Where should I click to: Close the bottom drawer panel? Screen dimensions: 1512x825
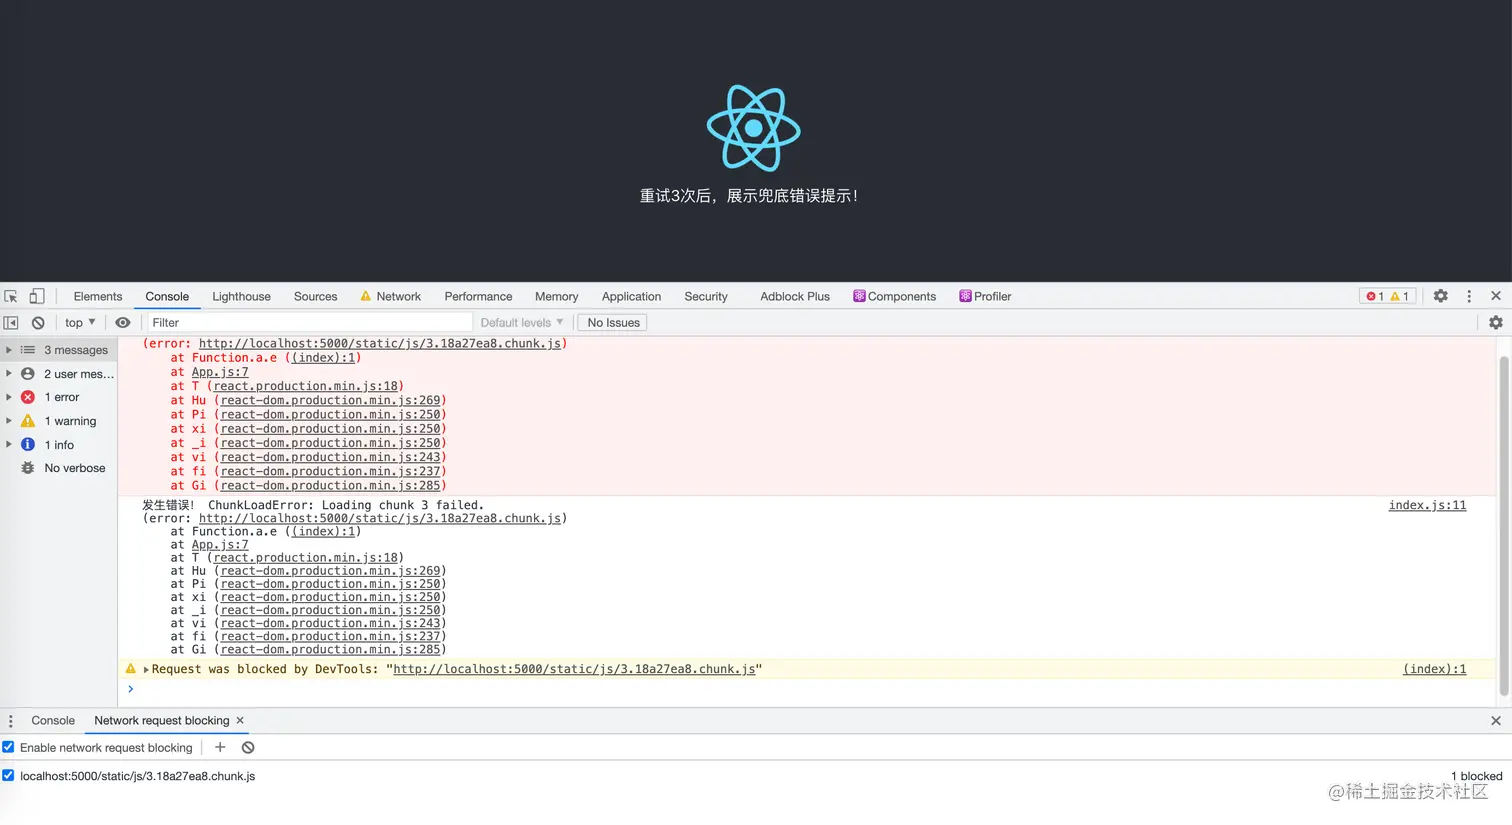click(1496, 721)
